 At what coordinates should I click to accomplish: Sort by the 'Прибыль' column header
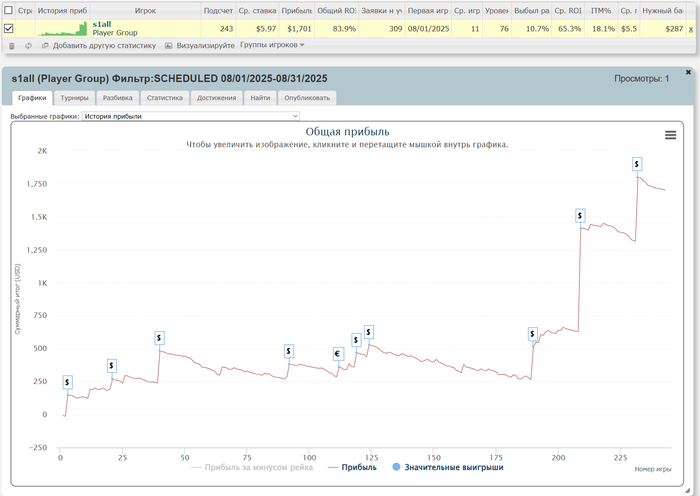coord(297,10)
